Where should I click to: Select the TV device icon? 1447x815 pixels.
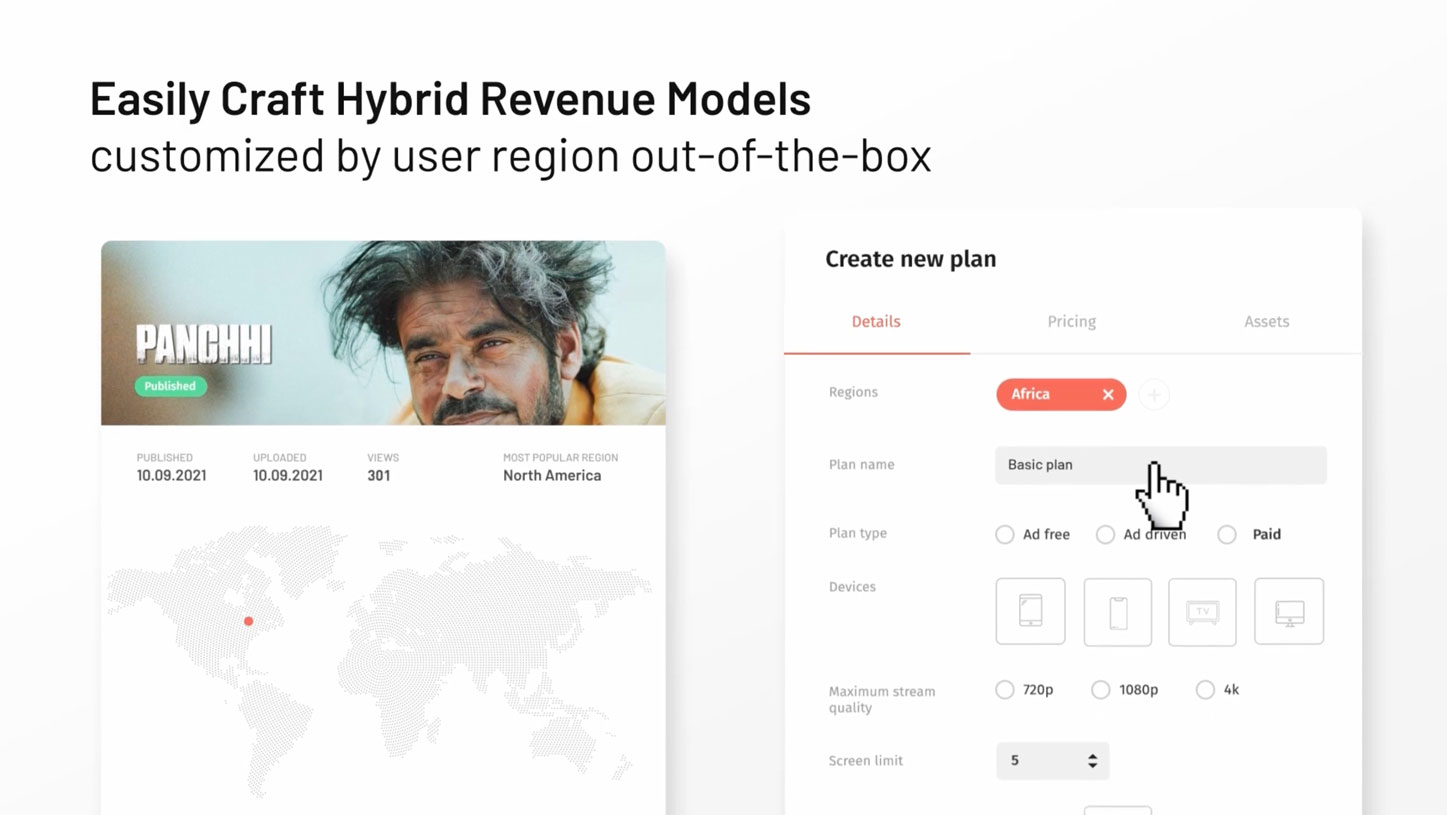[1202, 611]
